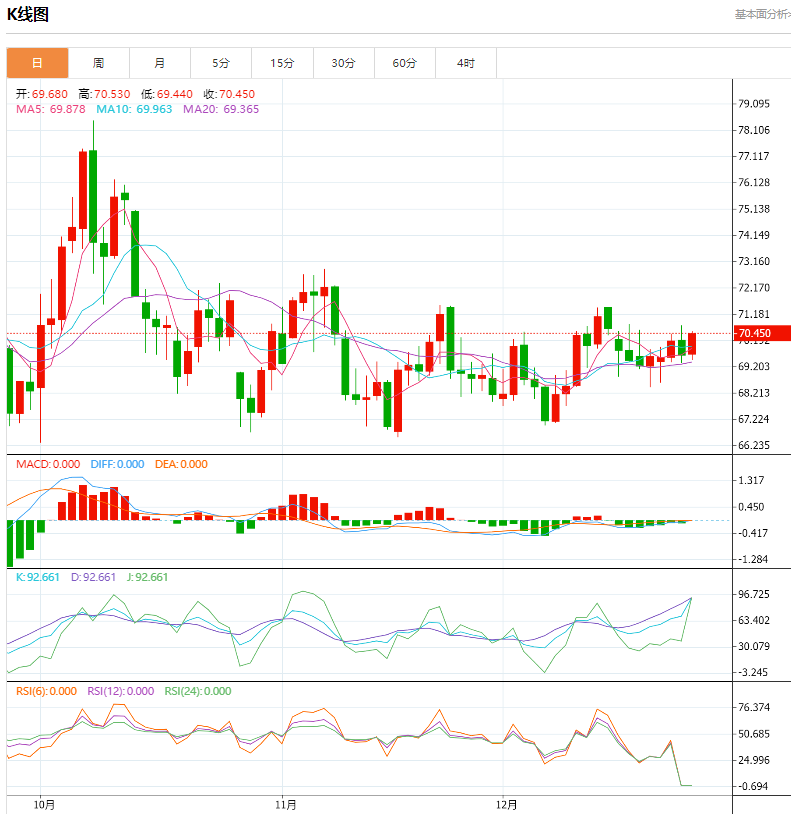Click the RSI(12):0.000 label

[120, 691]
